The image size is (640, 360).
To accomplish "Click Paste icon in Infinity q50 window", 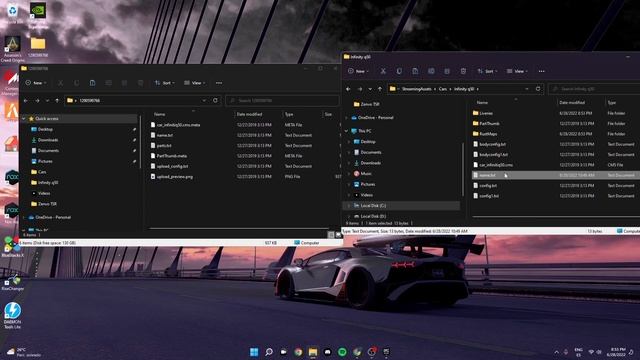I will tap(415, 71).
